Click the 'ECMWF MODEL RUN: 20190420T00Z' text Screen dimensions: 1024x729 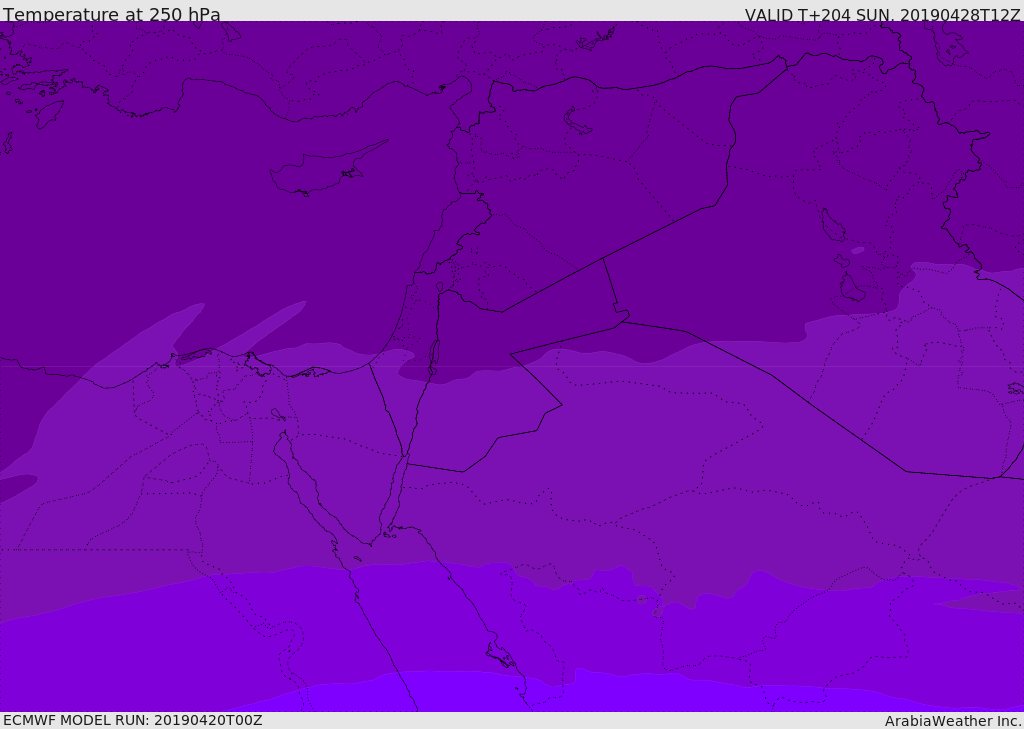click(133, 720)
